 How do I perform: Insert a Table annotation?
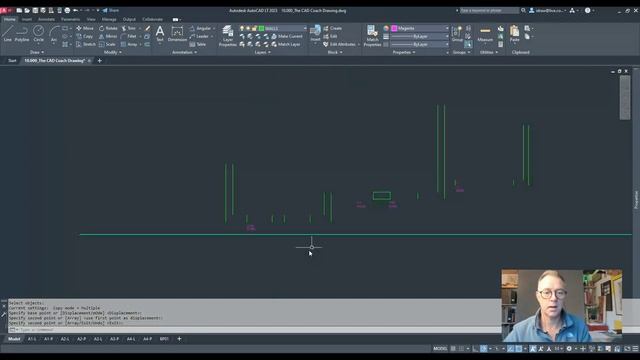pyautogui.click(x=198, y=44)
